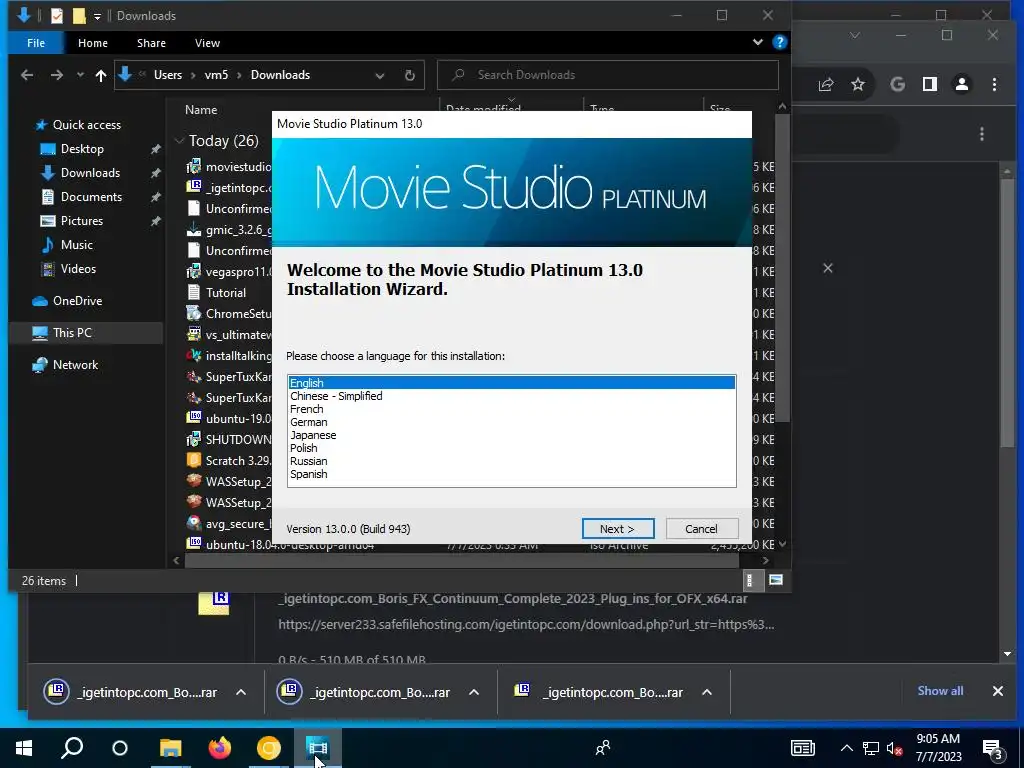Open Chrome three-dot main menu
Viewport: 1024px width, 768px height.
(994, 84)
